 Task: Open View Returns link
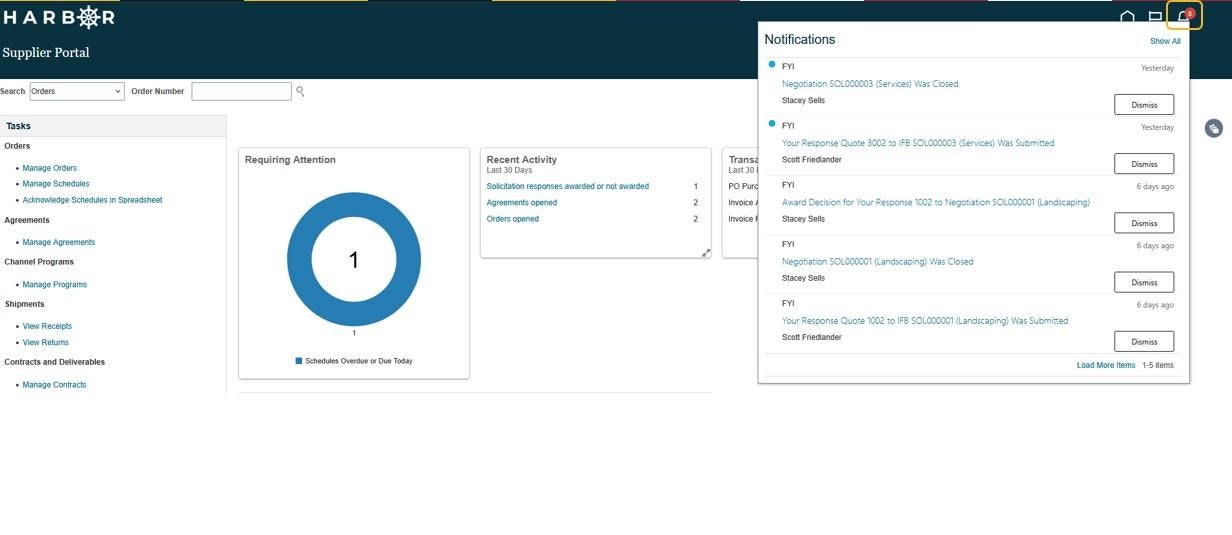point(46,342)
